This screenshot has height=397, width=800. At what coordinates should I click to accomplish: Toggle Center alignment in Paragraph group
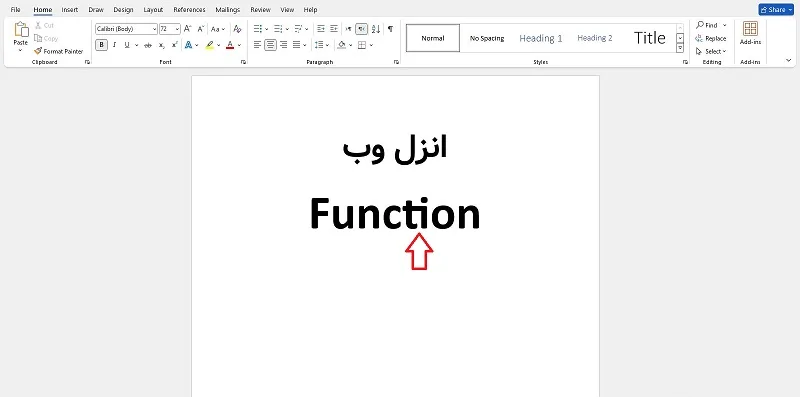coord(270,45)
